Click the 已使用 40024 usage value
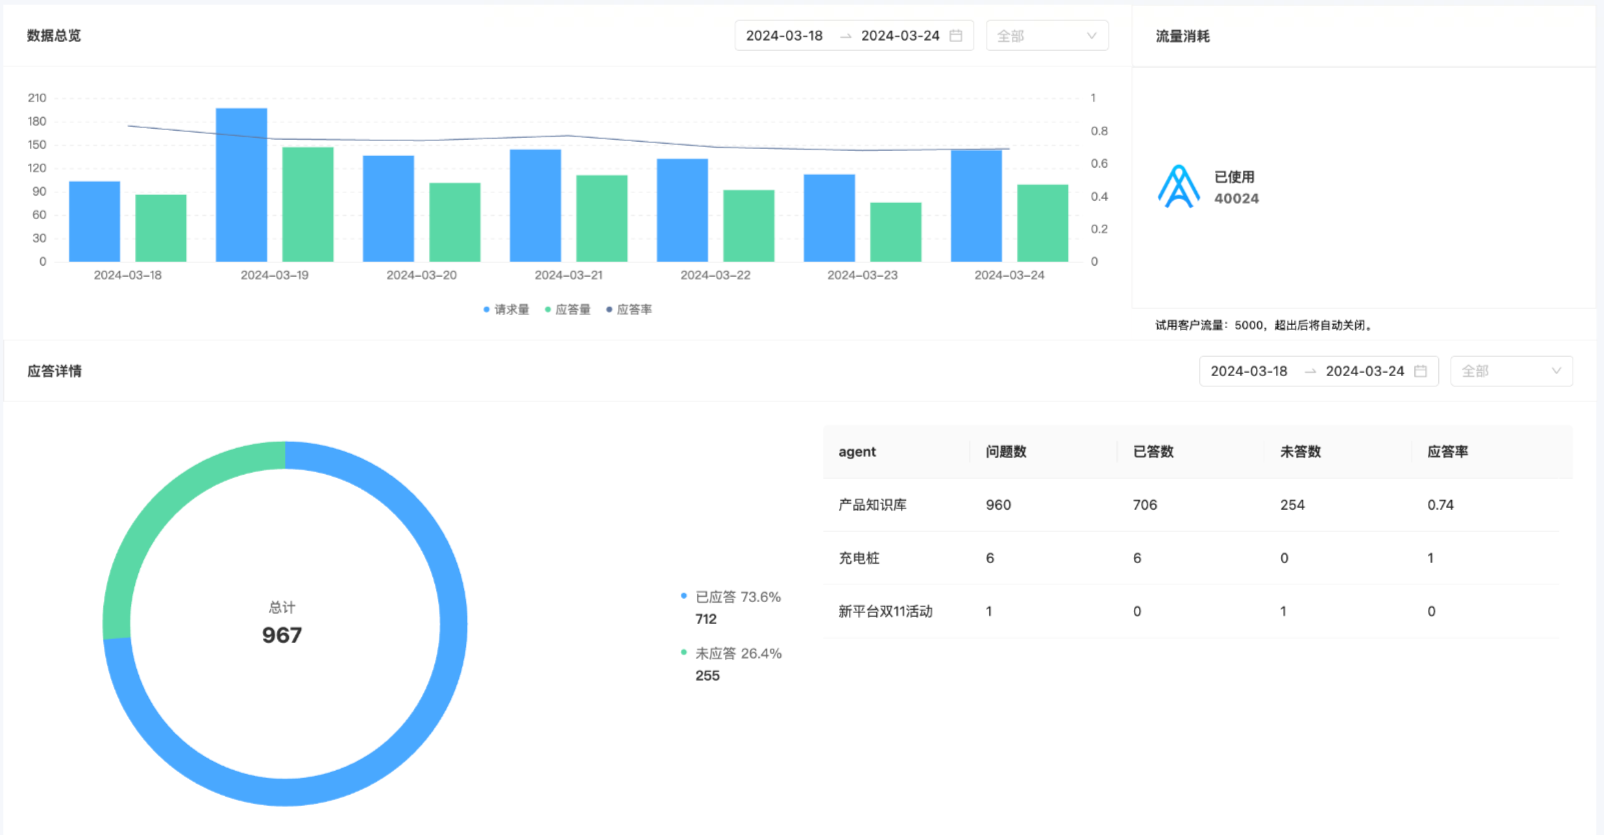The image size is (1604, 835). point(1236,188)
